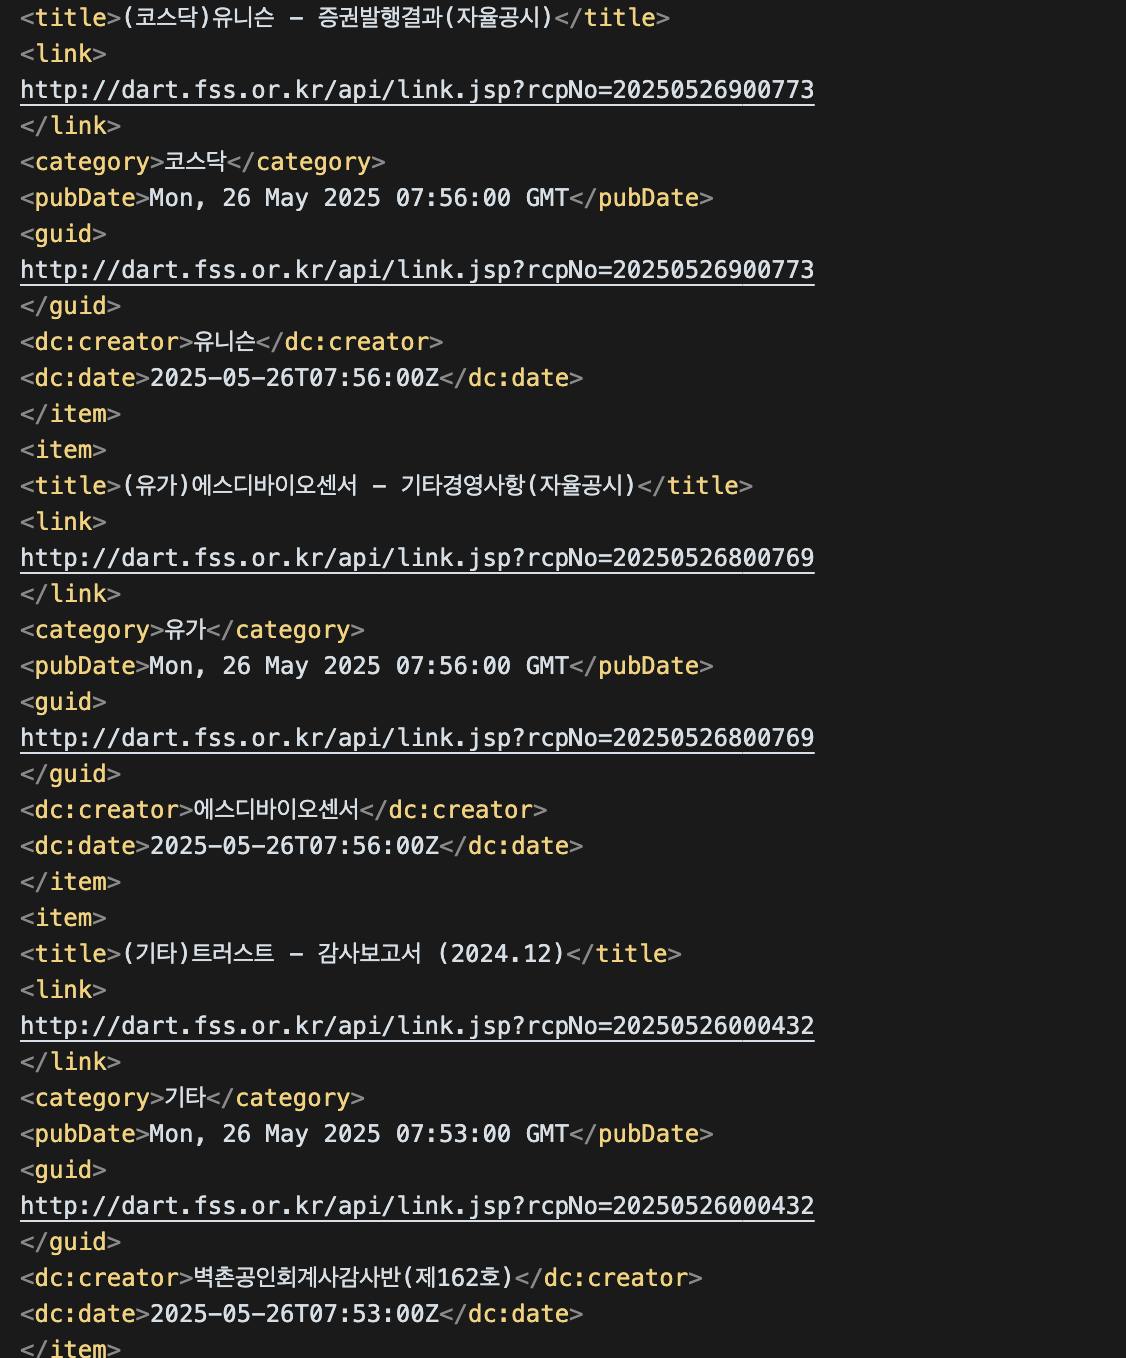Image resolution: width=1126 pixels, height=1358 pixels.
Task: Click the opening item tag before 트러스트 title
Action: pyautogui.click(x=63, y=918)
